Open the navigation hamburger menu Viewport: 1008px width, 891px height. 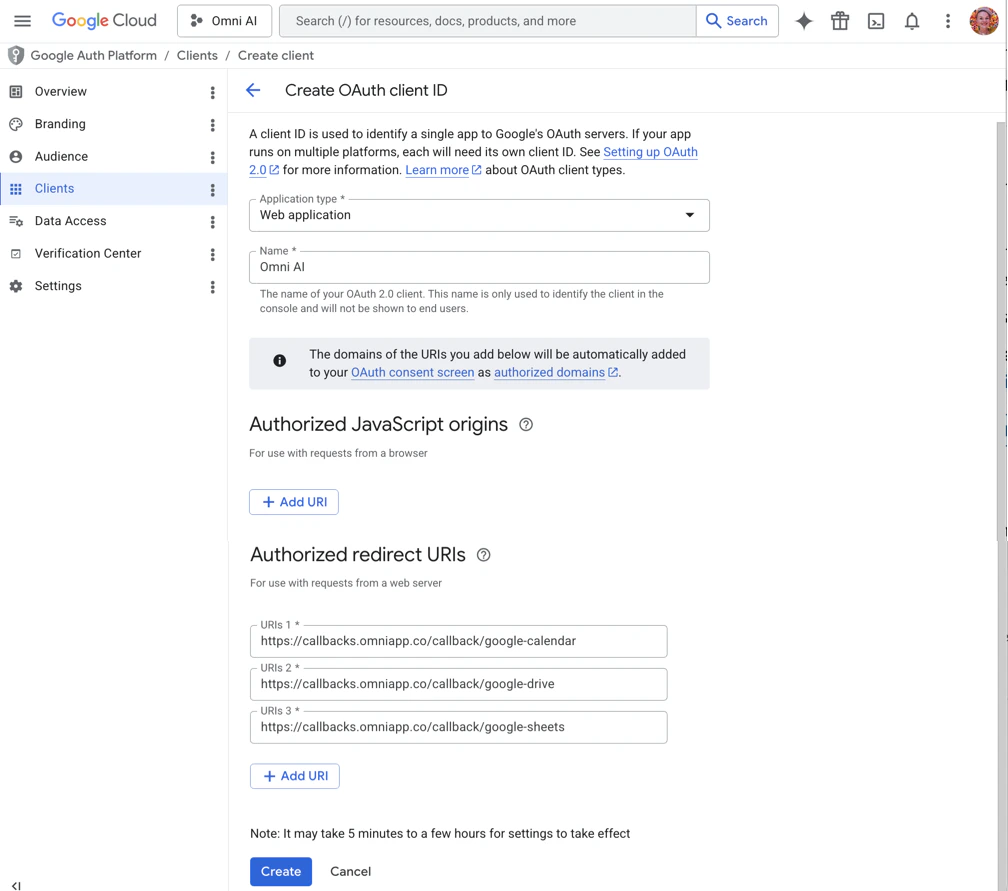coord(22,20)
